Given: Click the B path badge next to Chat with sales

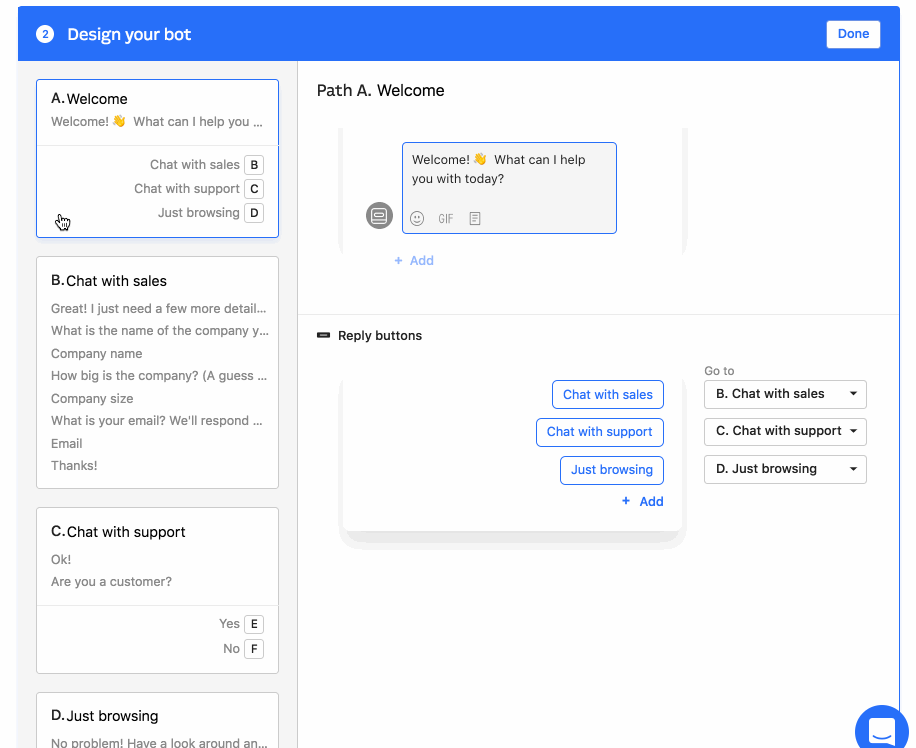Looking at the screenshot, I should pos(254,165).
